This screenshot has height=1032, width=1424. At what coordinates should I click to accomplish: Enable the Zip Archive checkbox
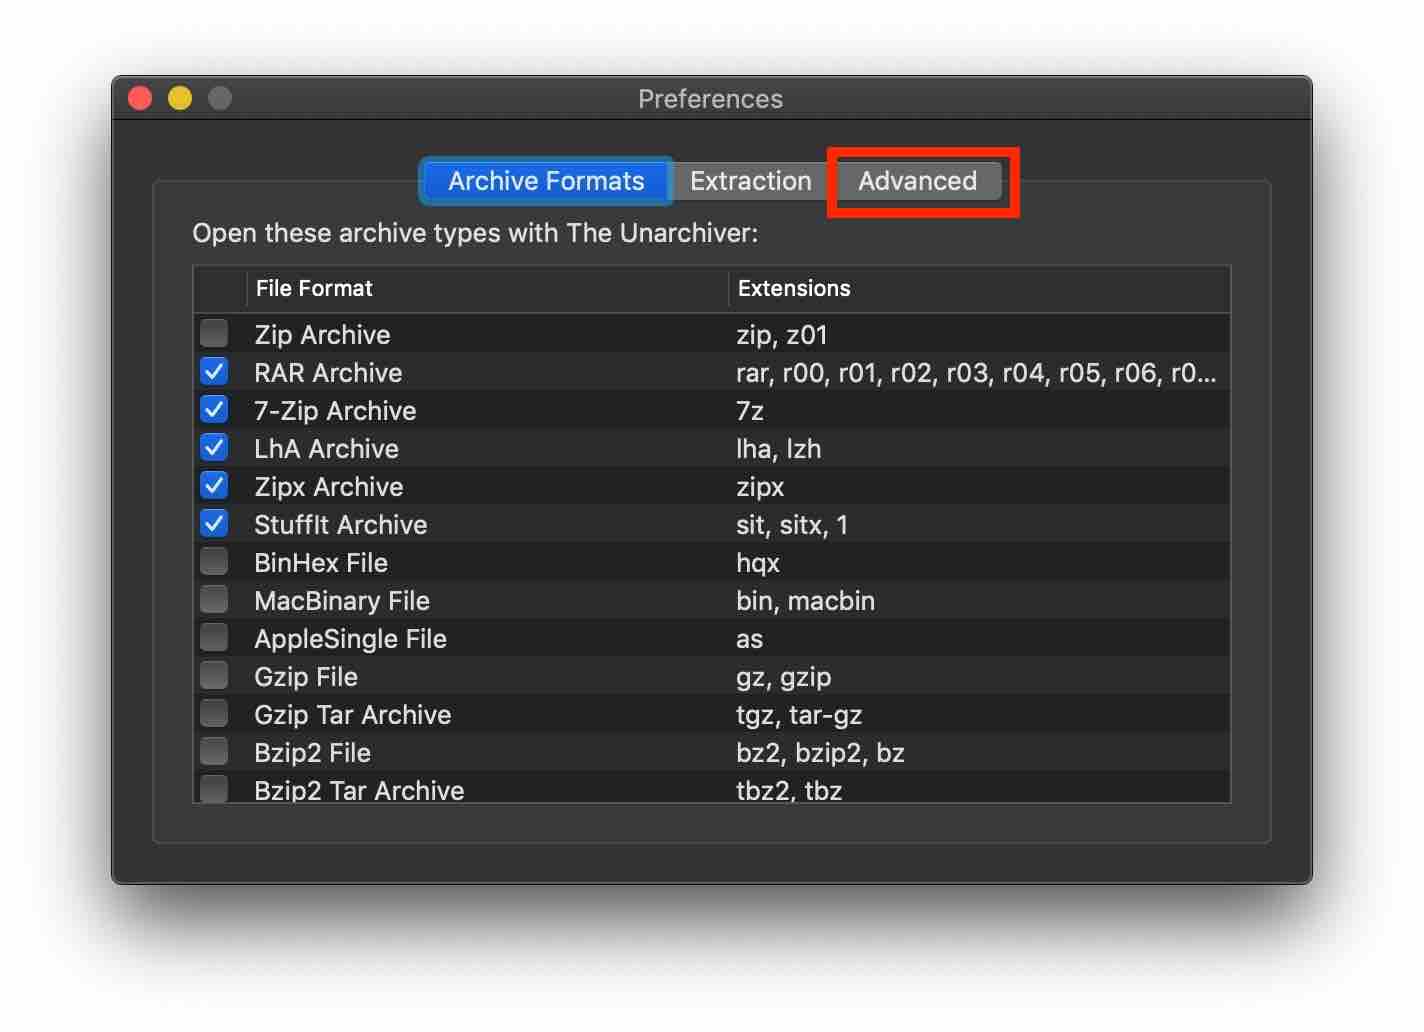[214, 333]
